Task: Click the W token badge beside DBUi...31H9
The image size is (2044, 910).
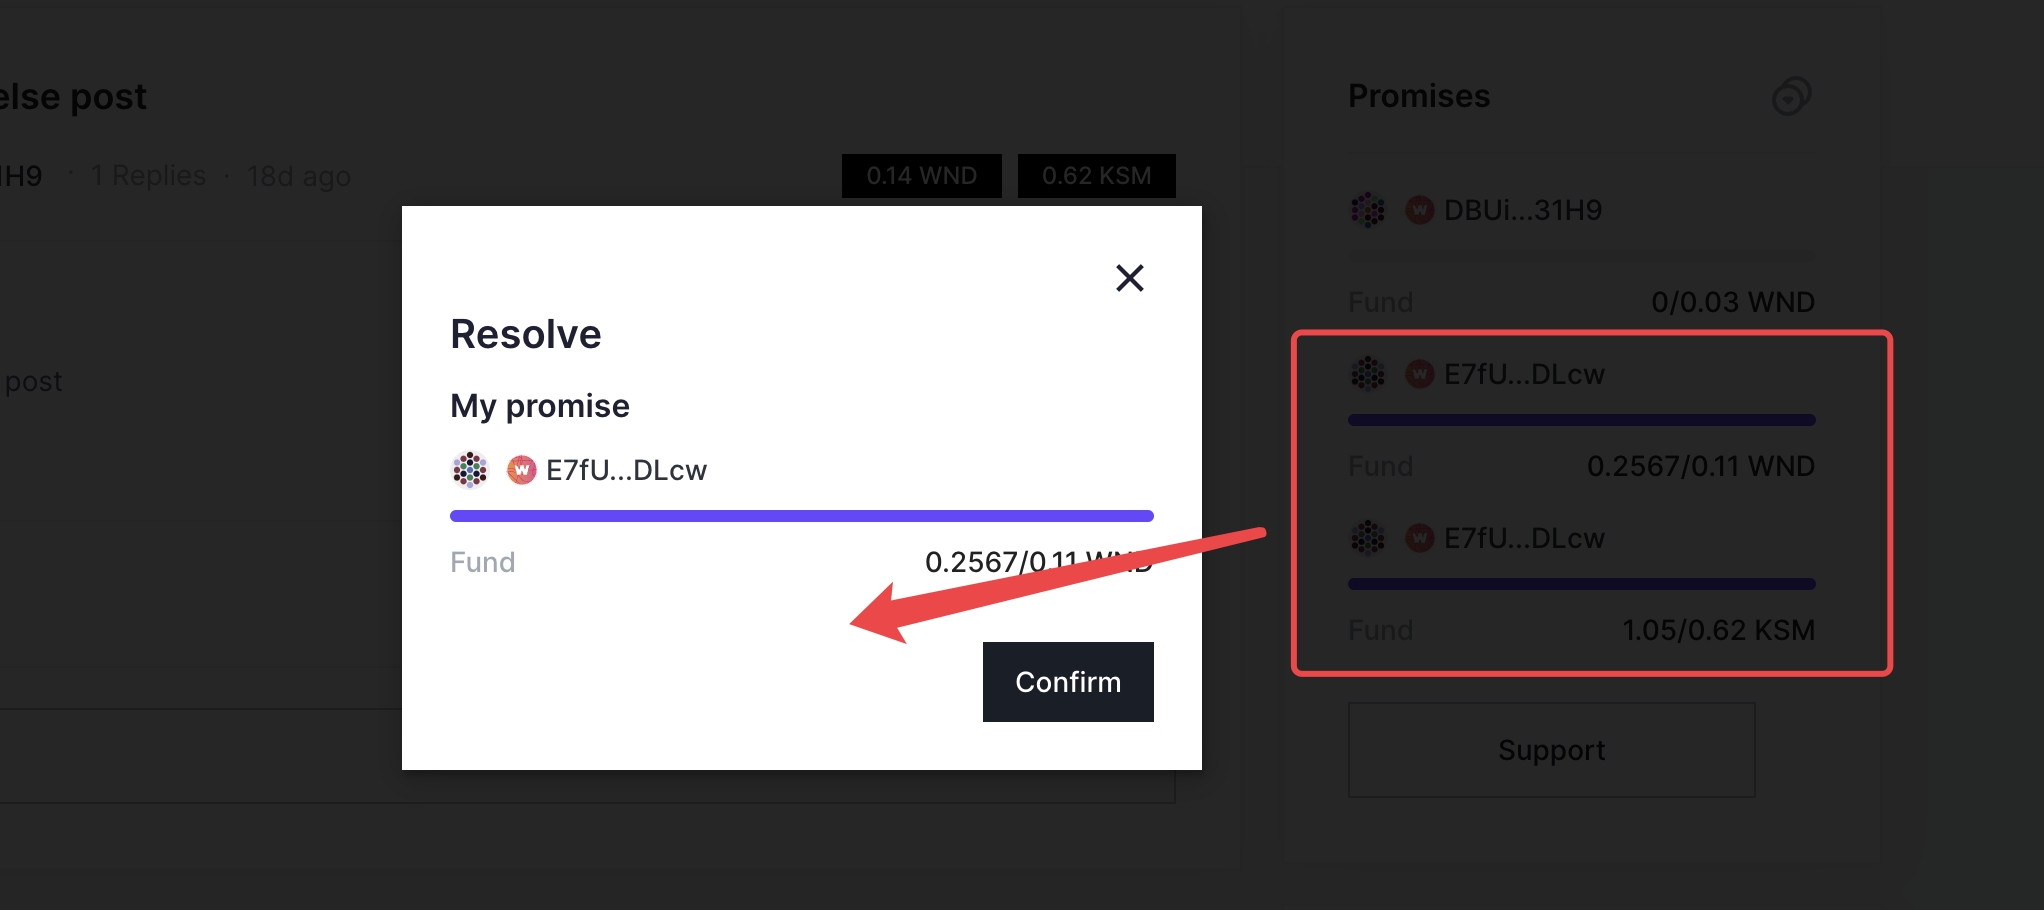Action: click(x=1419, y=210)
